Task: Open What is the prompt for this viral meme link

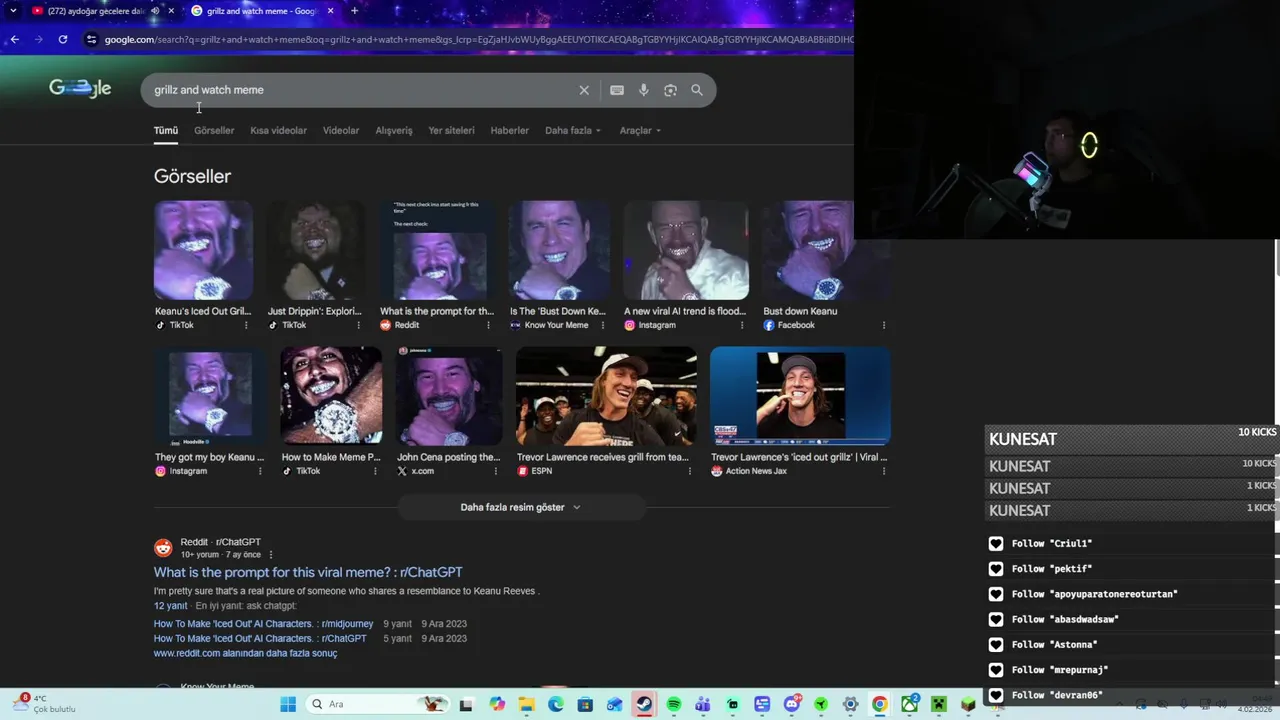Action: click(x=308, y=572)
